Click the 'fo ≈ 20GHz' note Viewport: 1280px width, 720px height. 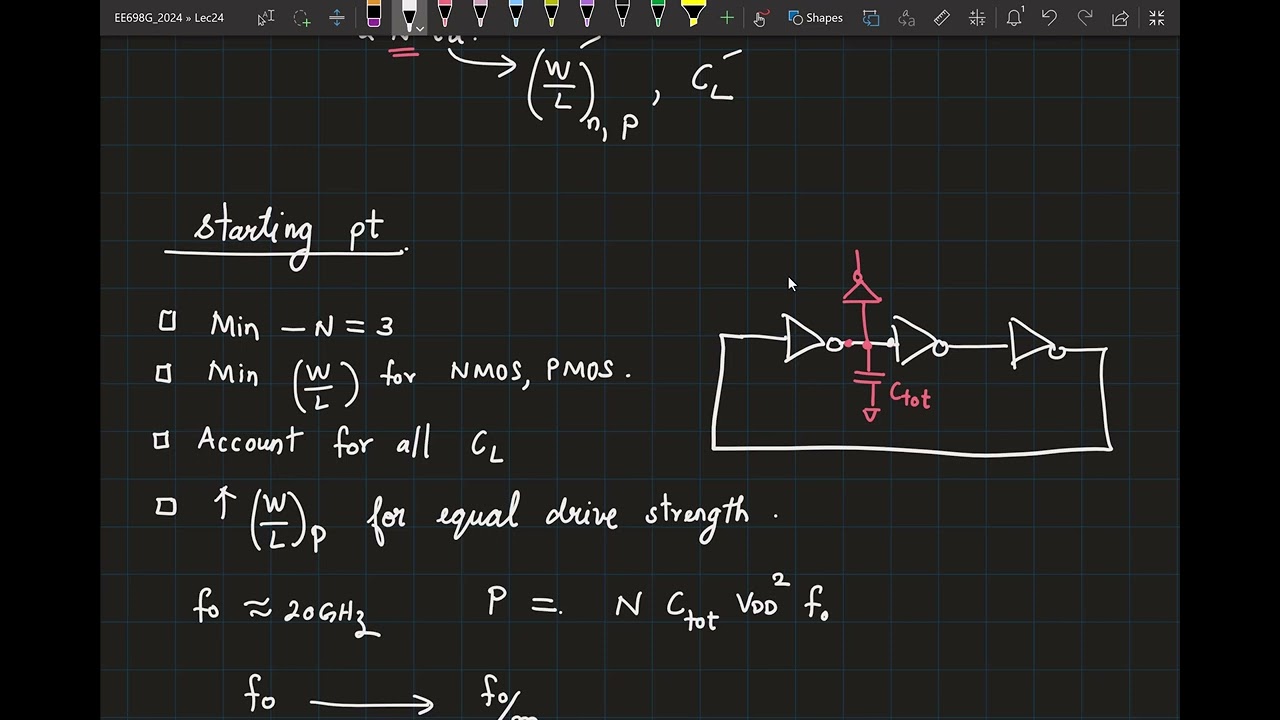click(287, 610)
